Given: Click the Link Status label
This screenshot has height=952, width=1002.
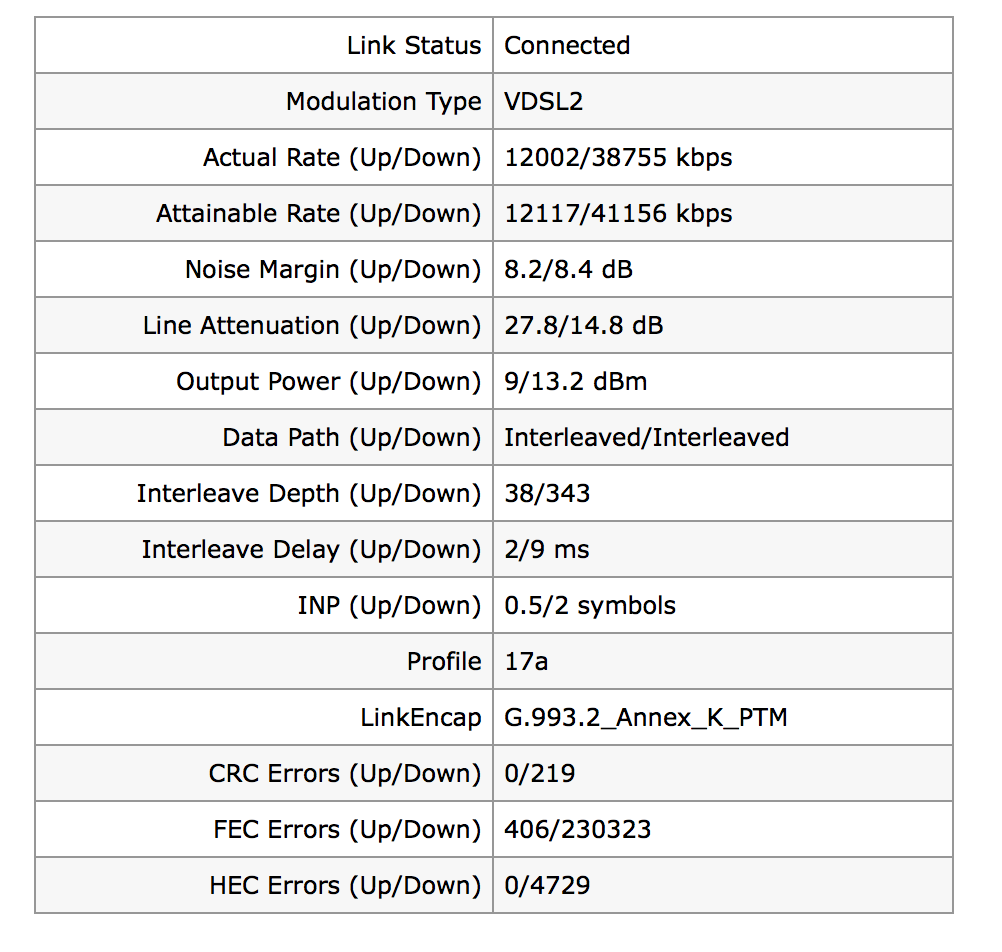Looking at the screenshot, I should pos(414,46).
